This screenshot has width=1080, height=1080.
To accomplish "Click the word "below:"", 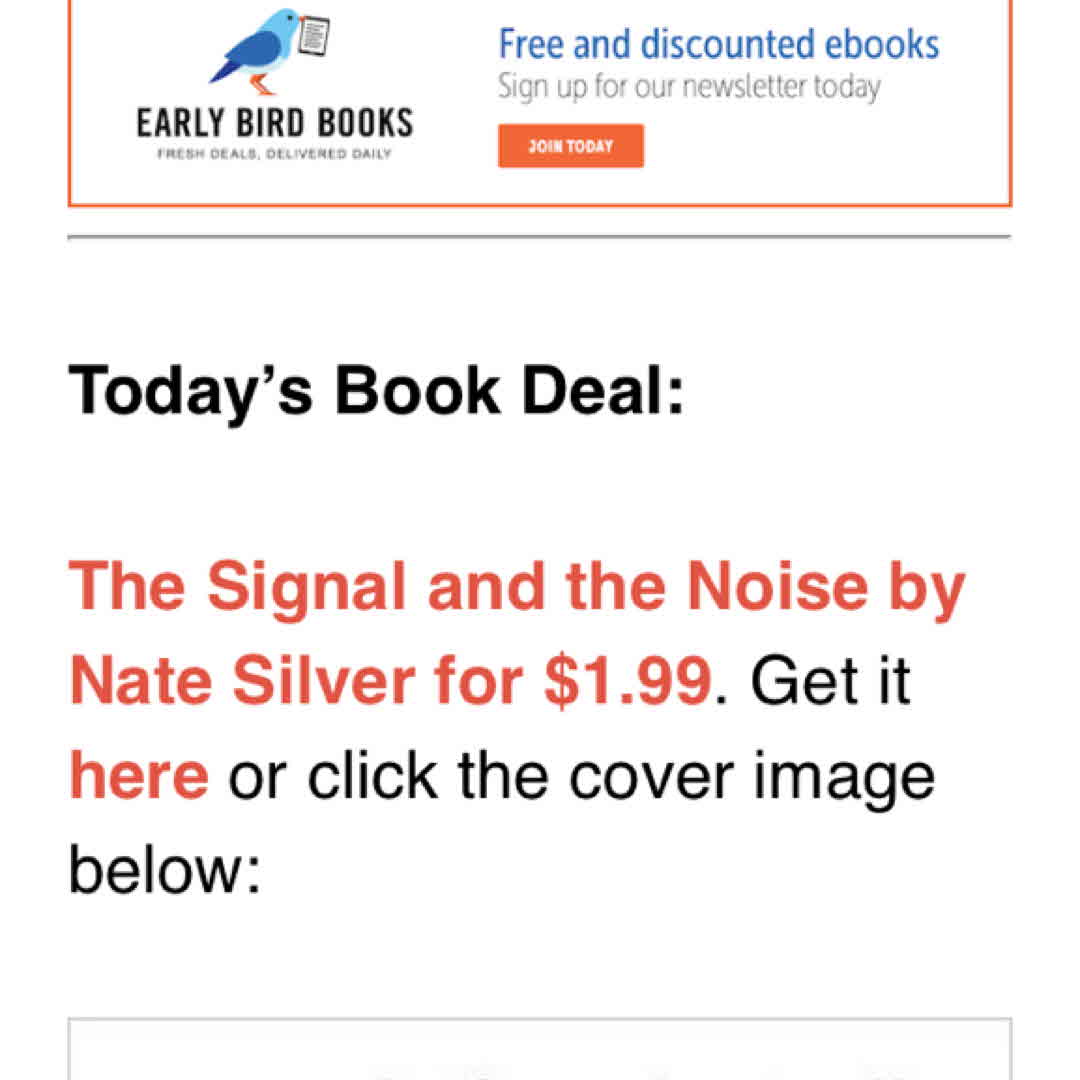I will tap(165, 870).
